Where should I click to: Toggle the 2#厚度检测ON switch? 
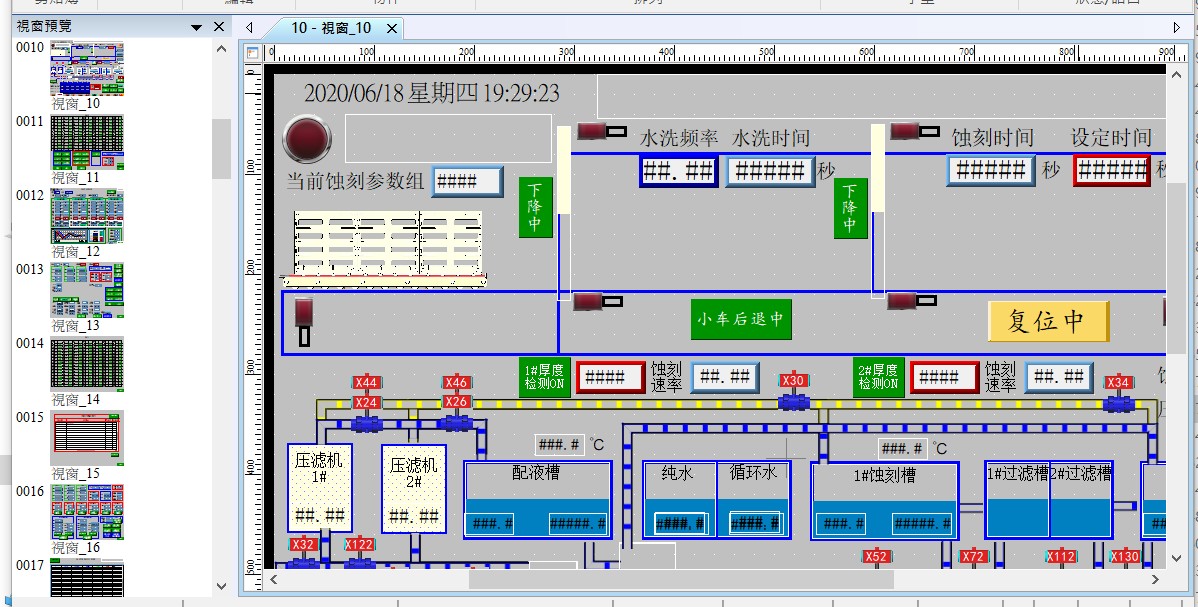pyautogui.click(x=878, y=377)
